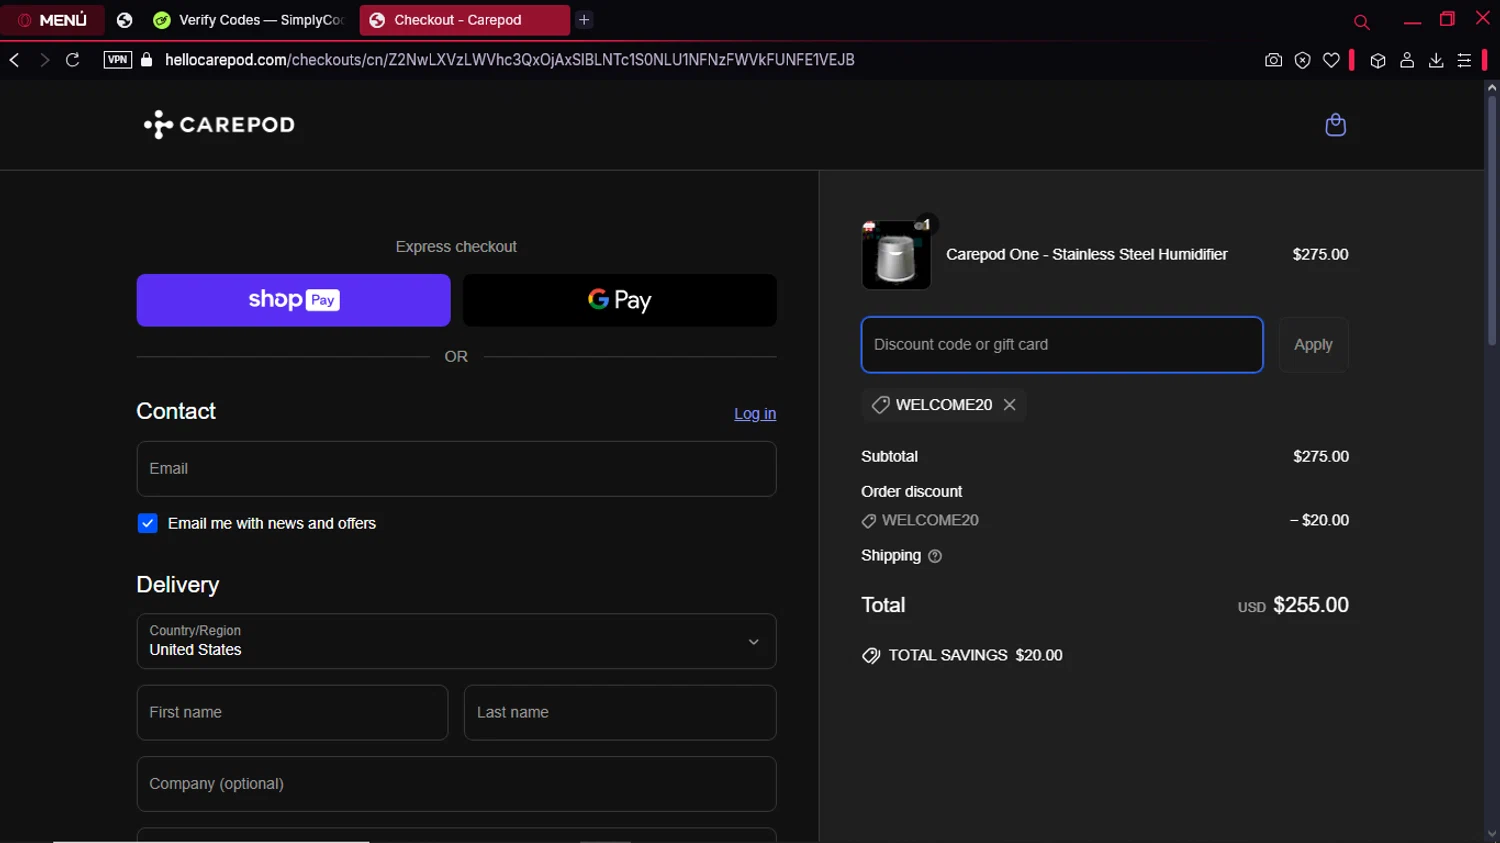
Task: Click the hellocarepod.com address bar URL
Action: pos(509,60)
